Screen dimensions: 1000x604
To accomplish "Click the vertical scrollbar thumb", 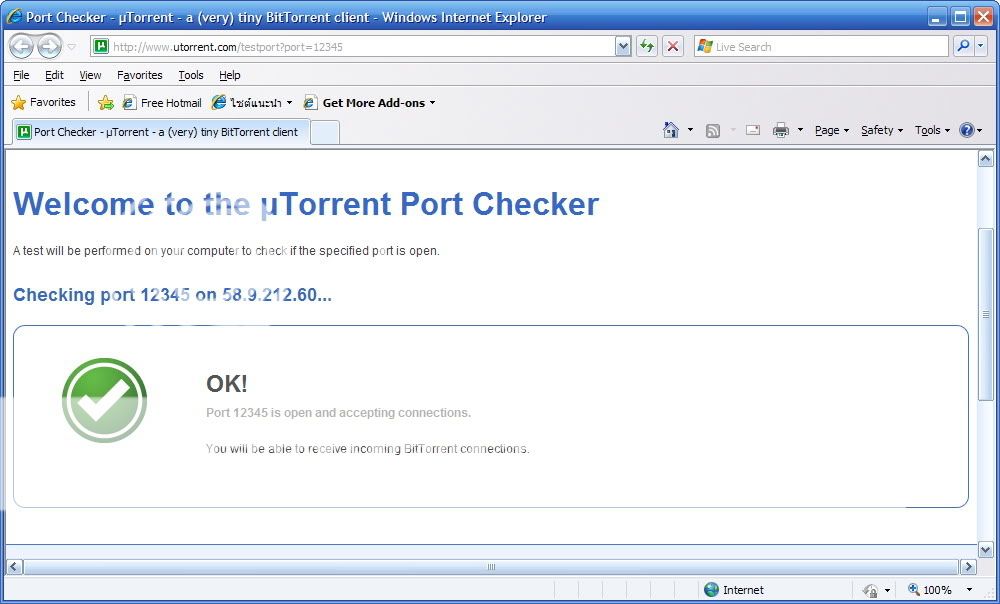I will 985,314.
